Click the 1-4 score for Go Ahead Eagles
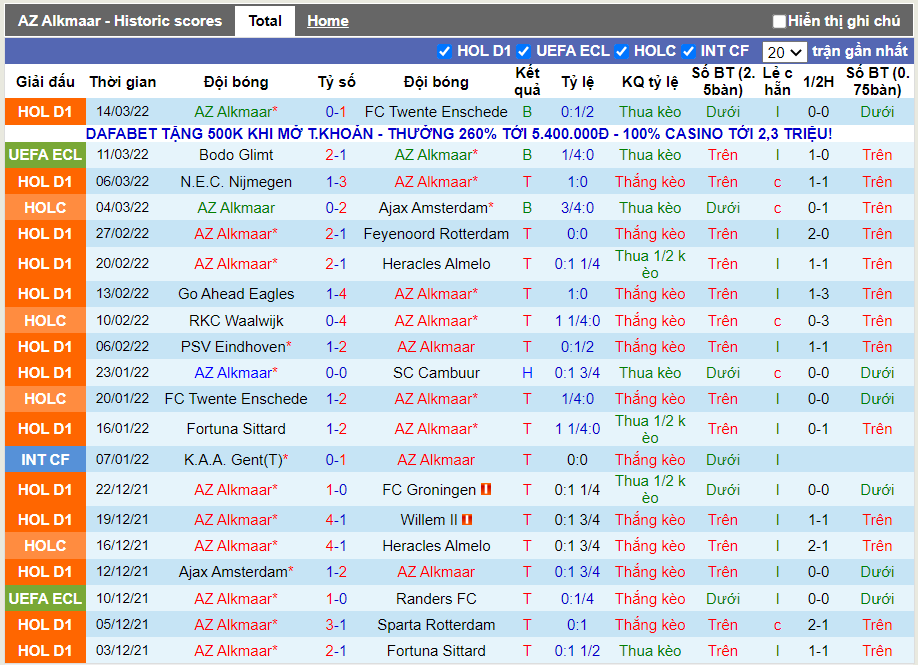Screen dimensions: 918x665 (336, 294)
